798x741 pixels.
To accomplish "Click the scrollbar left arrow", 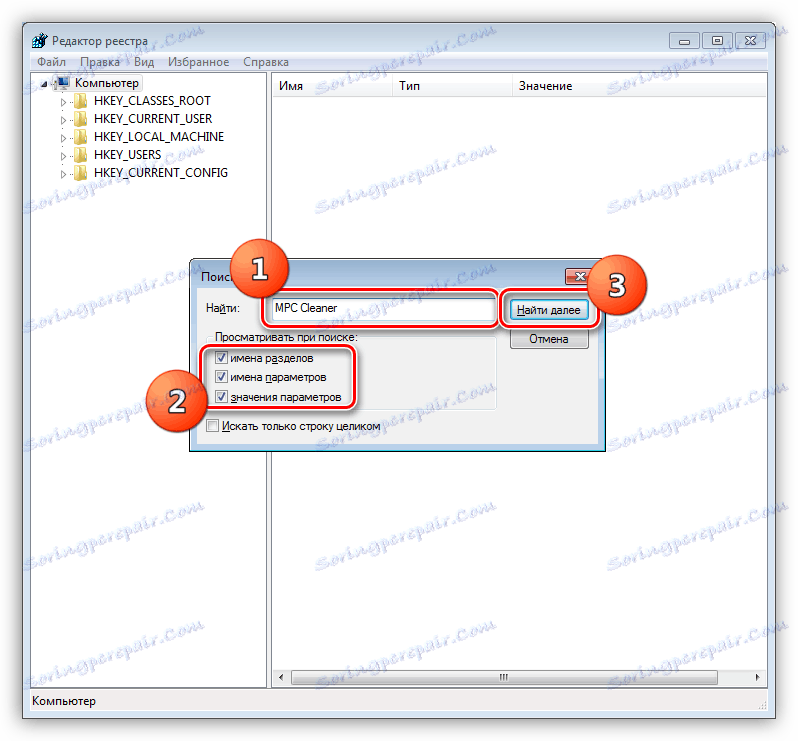I will point(281,677).
